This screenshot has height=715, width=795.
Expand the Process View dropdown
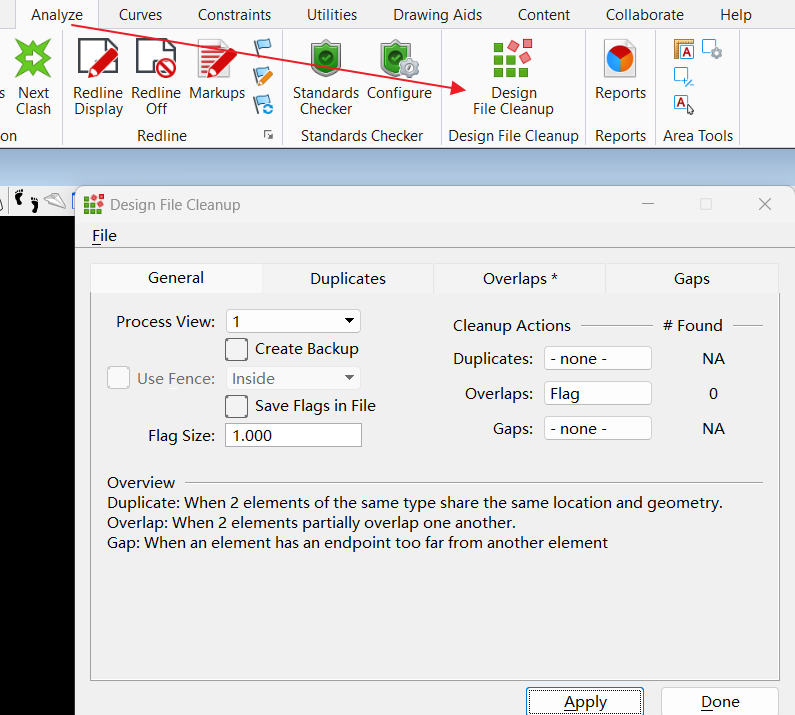(293, 321)
